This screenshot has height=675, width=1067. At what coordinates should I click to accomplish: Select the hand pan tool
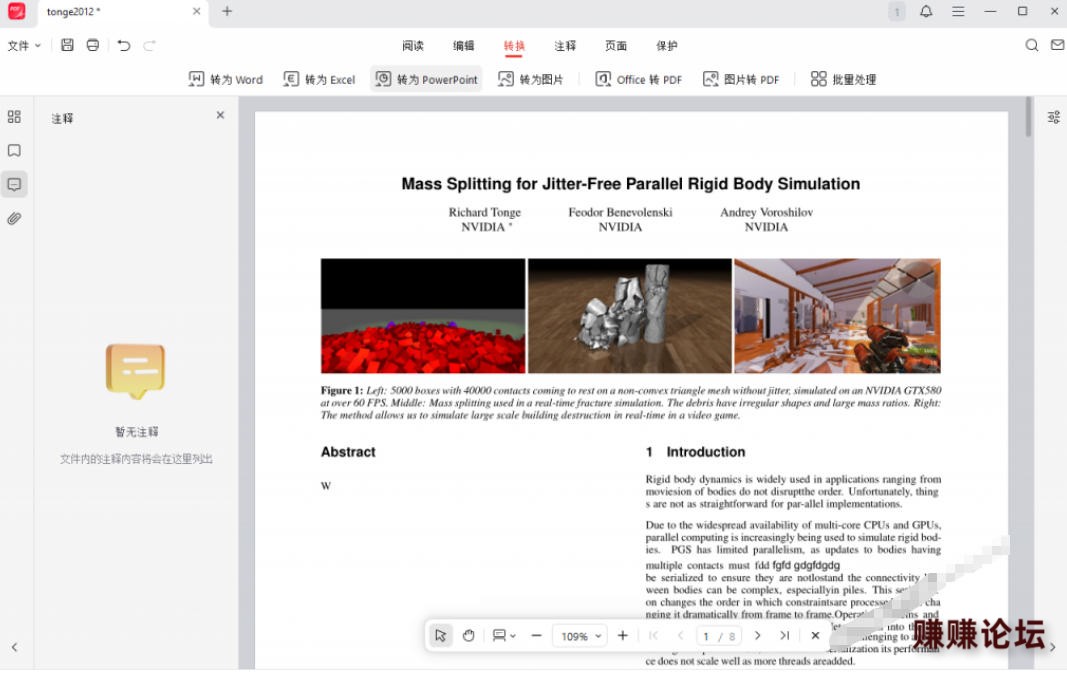click(469, 636)
